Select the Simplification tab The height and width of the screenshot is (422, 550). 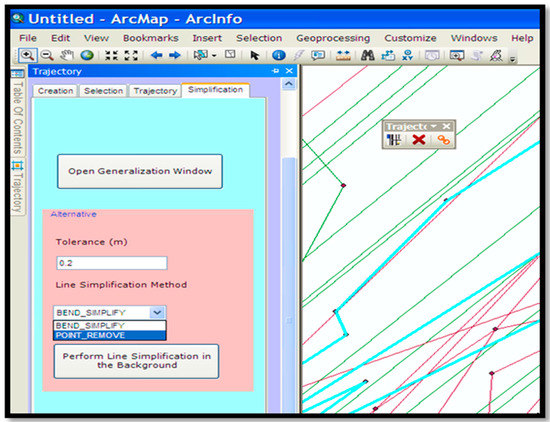[215, 90]
